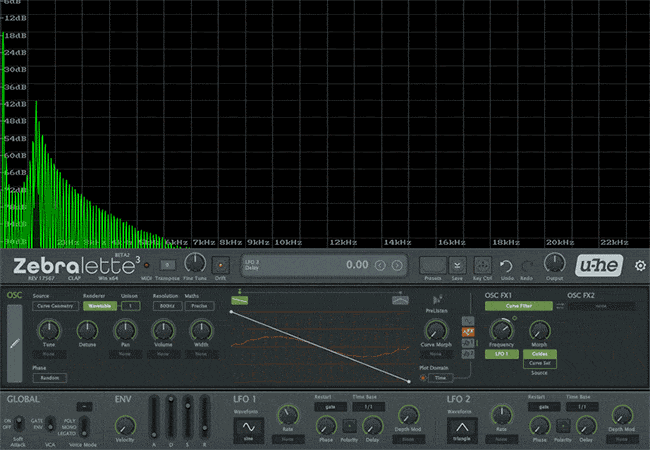Toggle the LFO 2 Polarity button
Viewport: 650px width, 450px height.
coord(563,426)
